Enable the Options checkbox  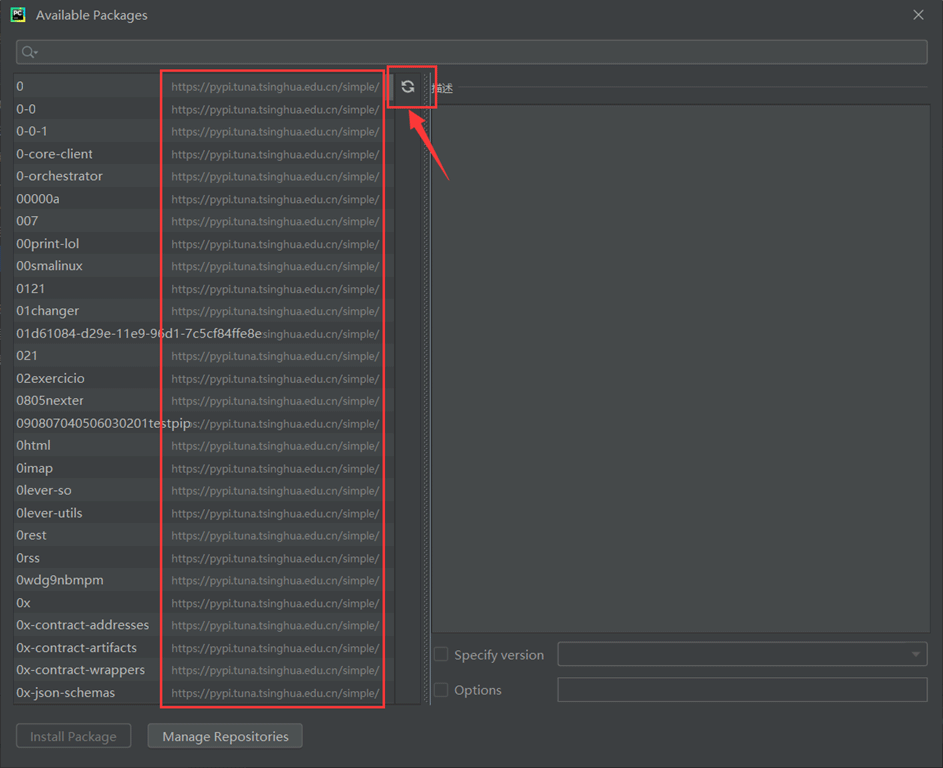441,690
